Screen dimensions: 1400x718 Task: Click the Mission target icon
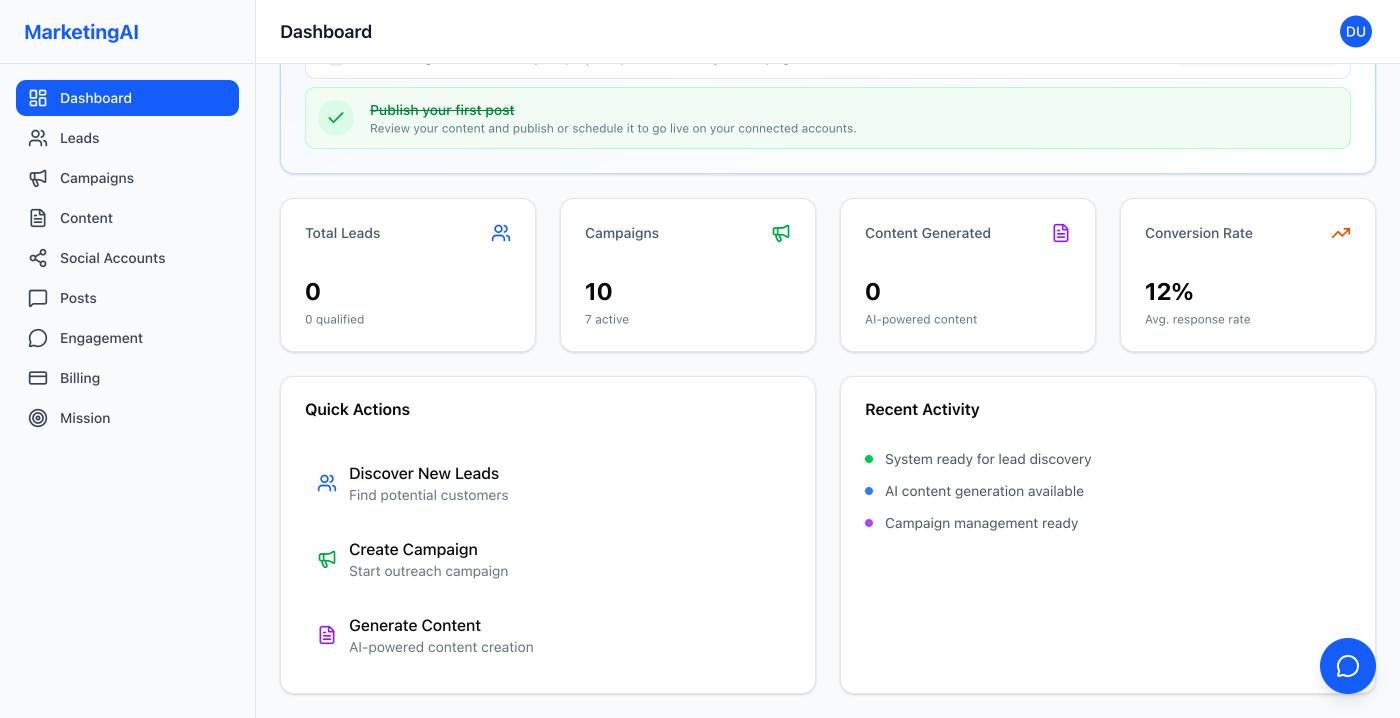point(38,418)
